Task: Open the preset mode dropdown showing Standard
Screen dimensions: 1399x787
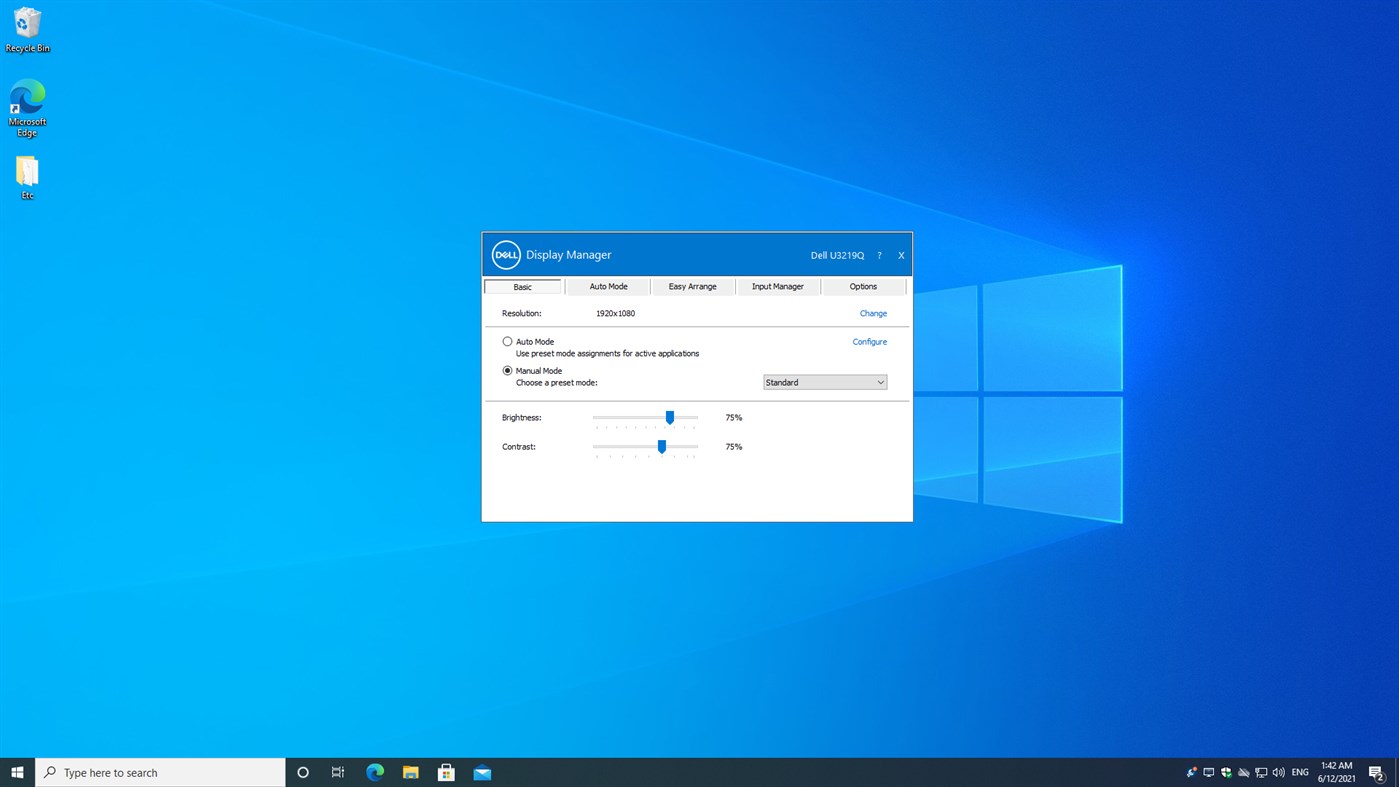Action: click(824, 382)
